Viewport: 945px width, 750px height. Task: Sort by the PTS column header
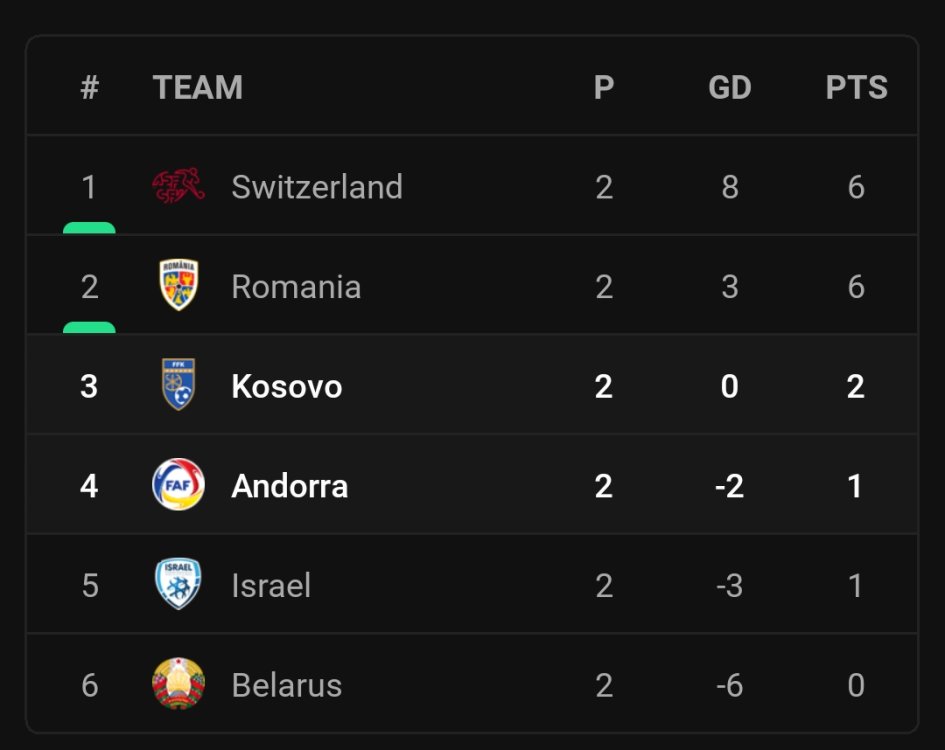click(x=856, y=88)
